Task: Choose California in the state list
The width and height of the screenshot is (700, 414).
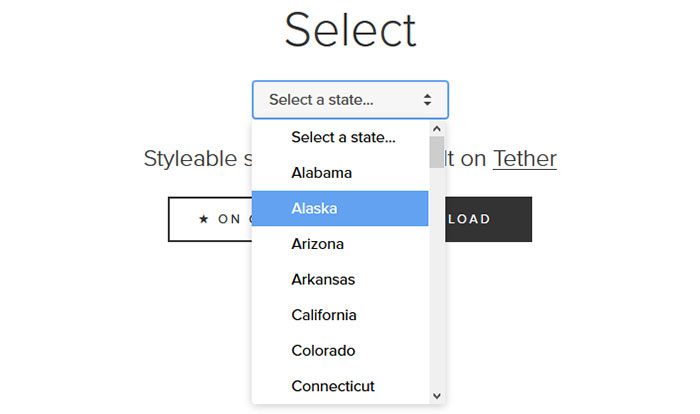Action: pyautogui.click(x=340, y=315)
